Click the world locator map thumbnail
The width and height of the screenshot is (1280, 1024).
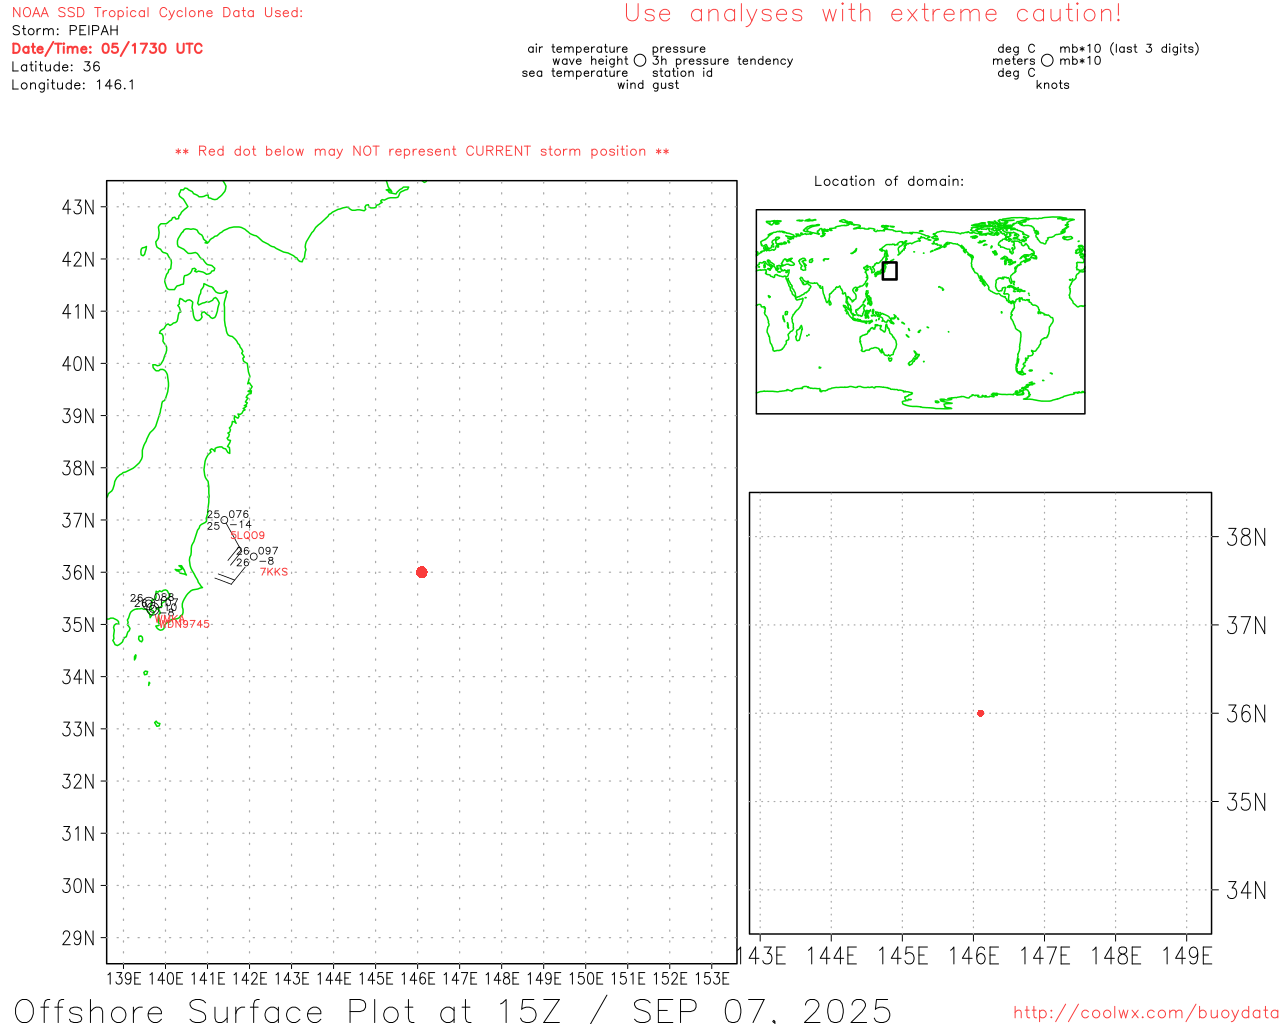(x=920, y=311)
